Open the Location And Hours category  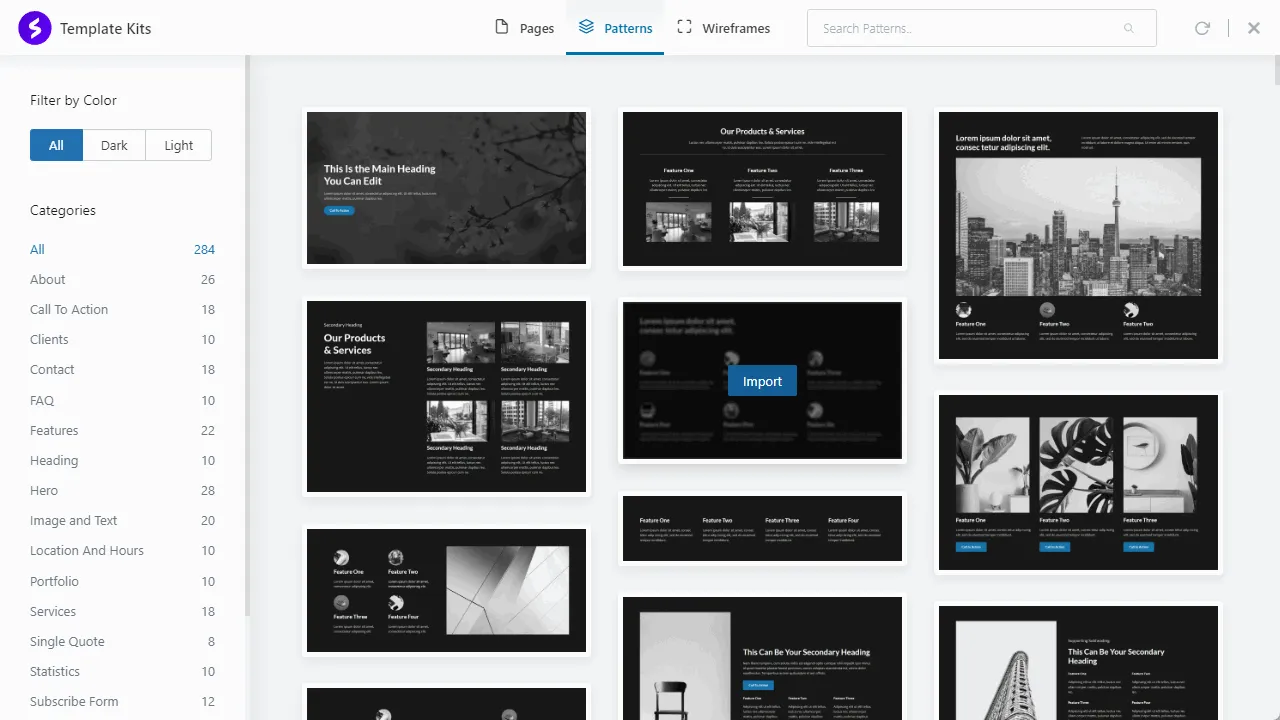pos(122,551)
